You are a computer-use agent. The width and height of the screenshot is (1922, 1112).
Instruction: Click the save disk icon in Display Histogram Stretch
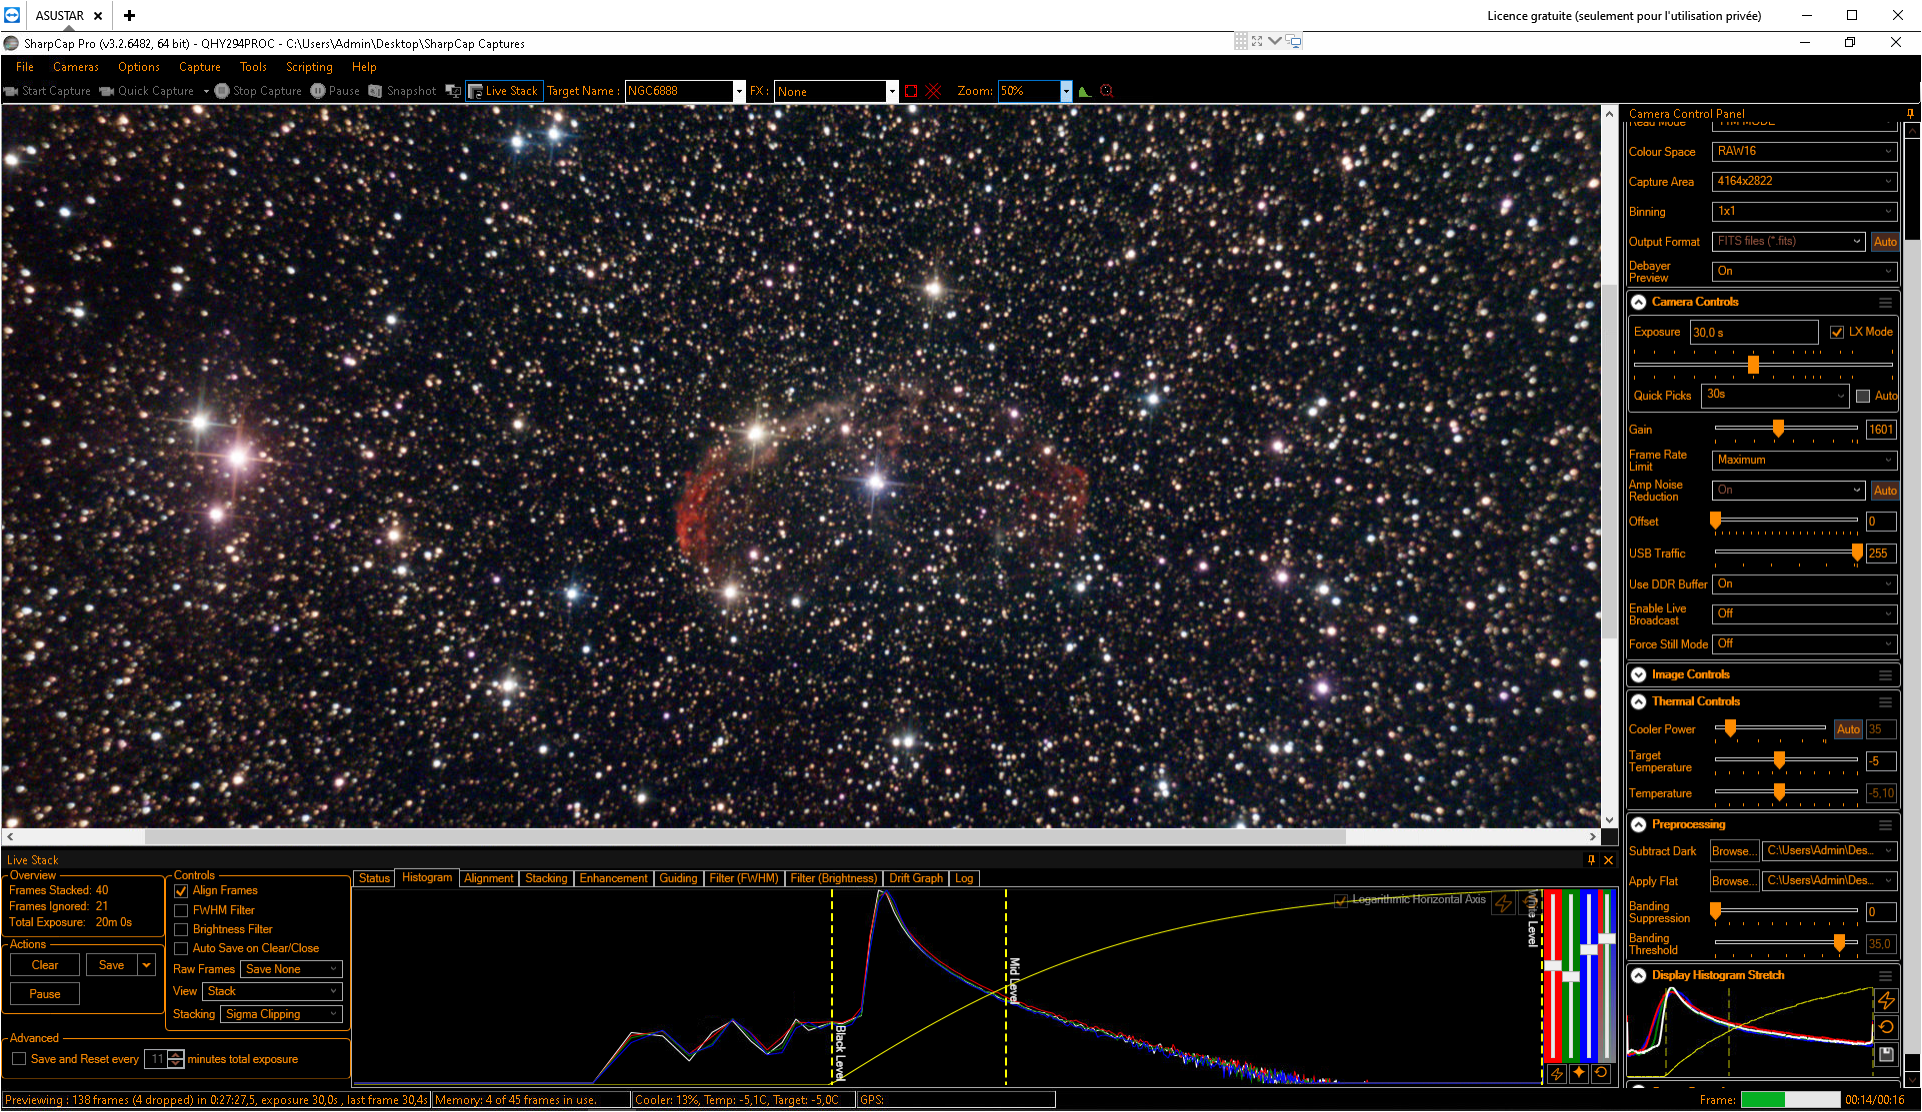pos(1886,1054)
